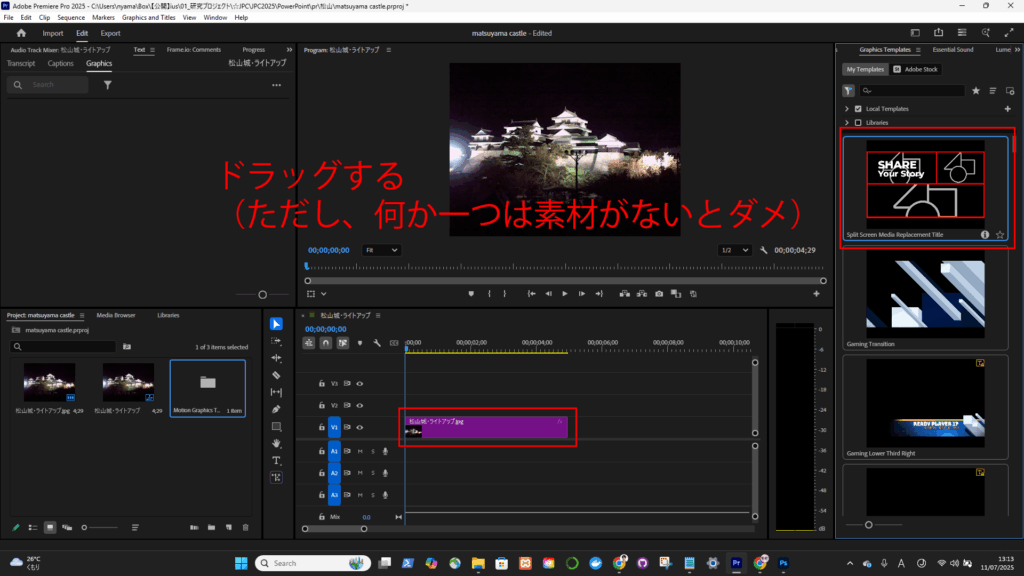
Task: Expand the Local Templates tree
Action: pyautogui.click(x=846, y=108)
